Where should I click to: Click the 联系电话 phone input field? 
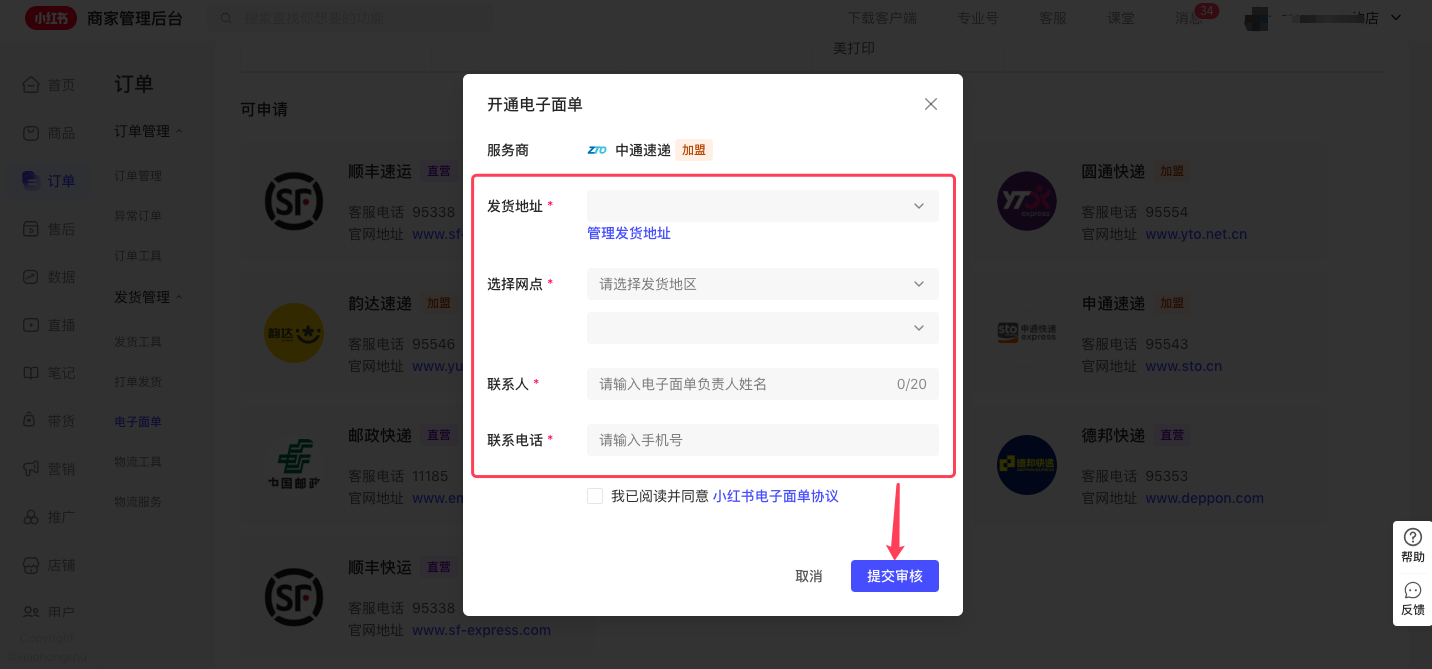pyautogui.click(x=762, y=440)
